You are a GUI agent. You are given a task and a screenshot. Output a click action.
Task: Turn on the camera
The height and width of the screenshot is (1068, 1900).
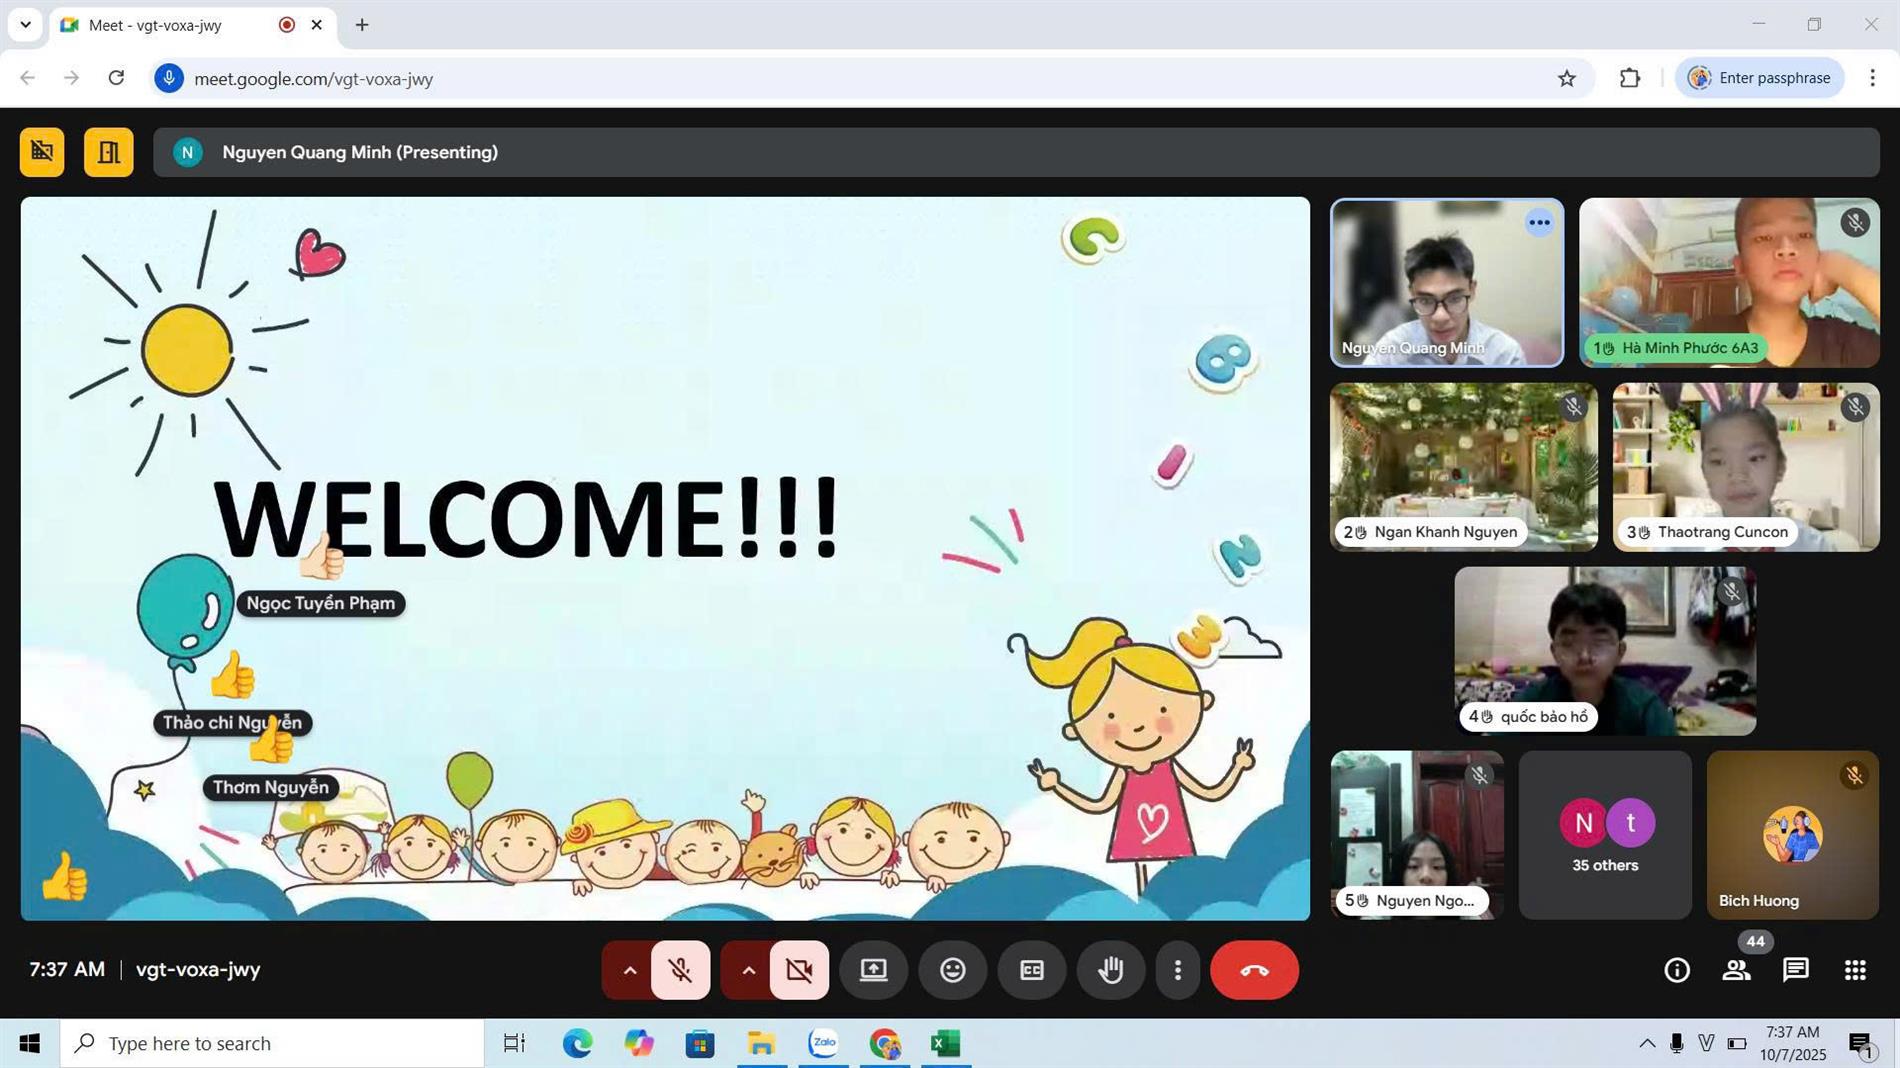(x=799, y=970)
